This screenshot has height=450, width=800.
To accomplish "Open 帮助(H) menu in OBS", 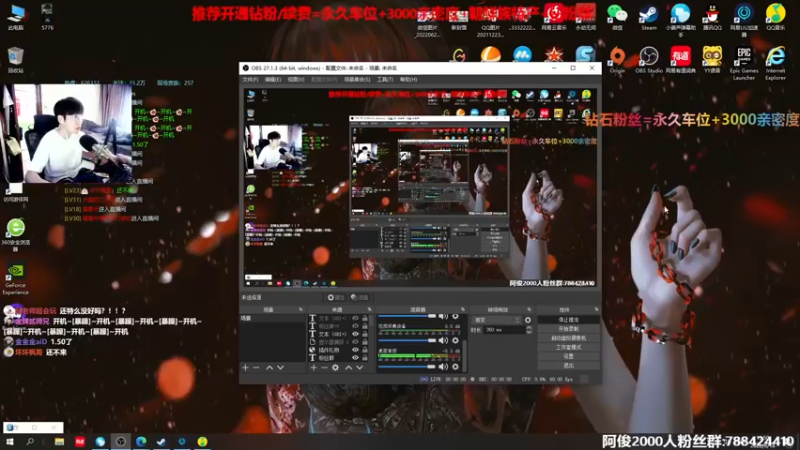I will (409, 80).
